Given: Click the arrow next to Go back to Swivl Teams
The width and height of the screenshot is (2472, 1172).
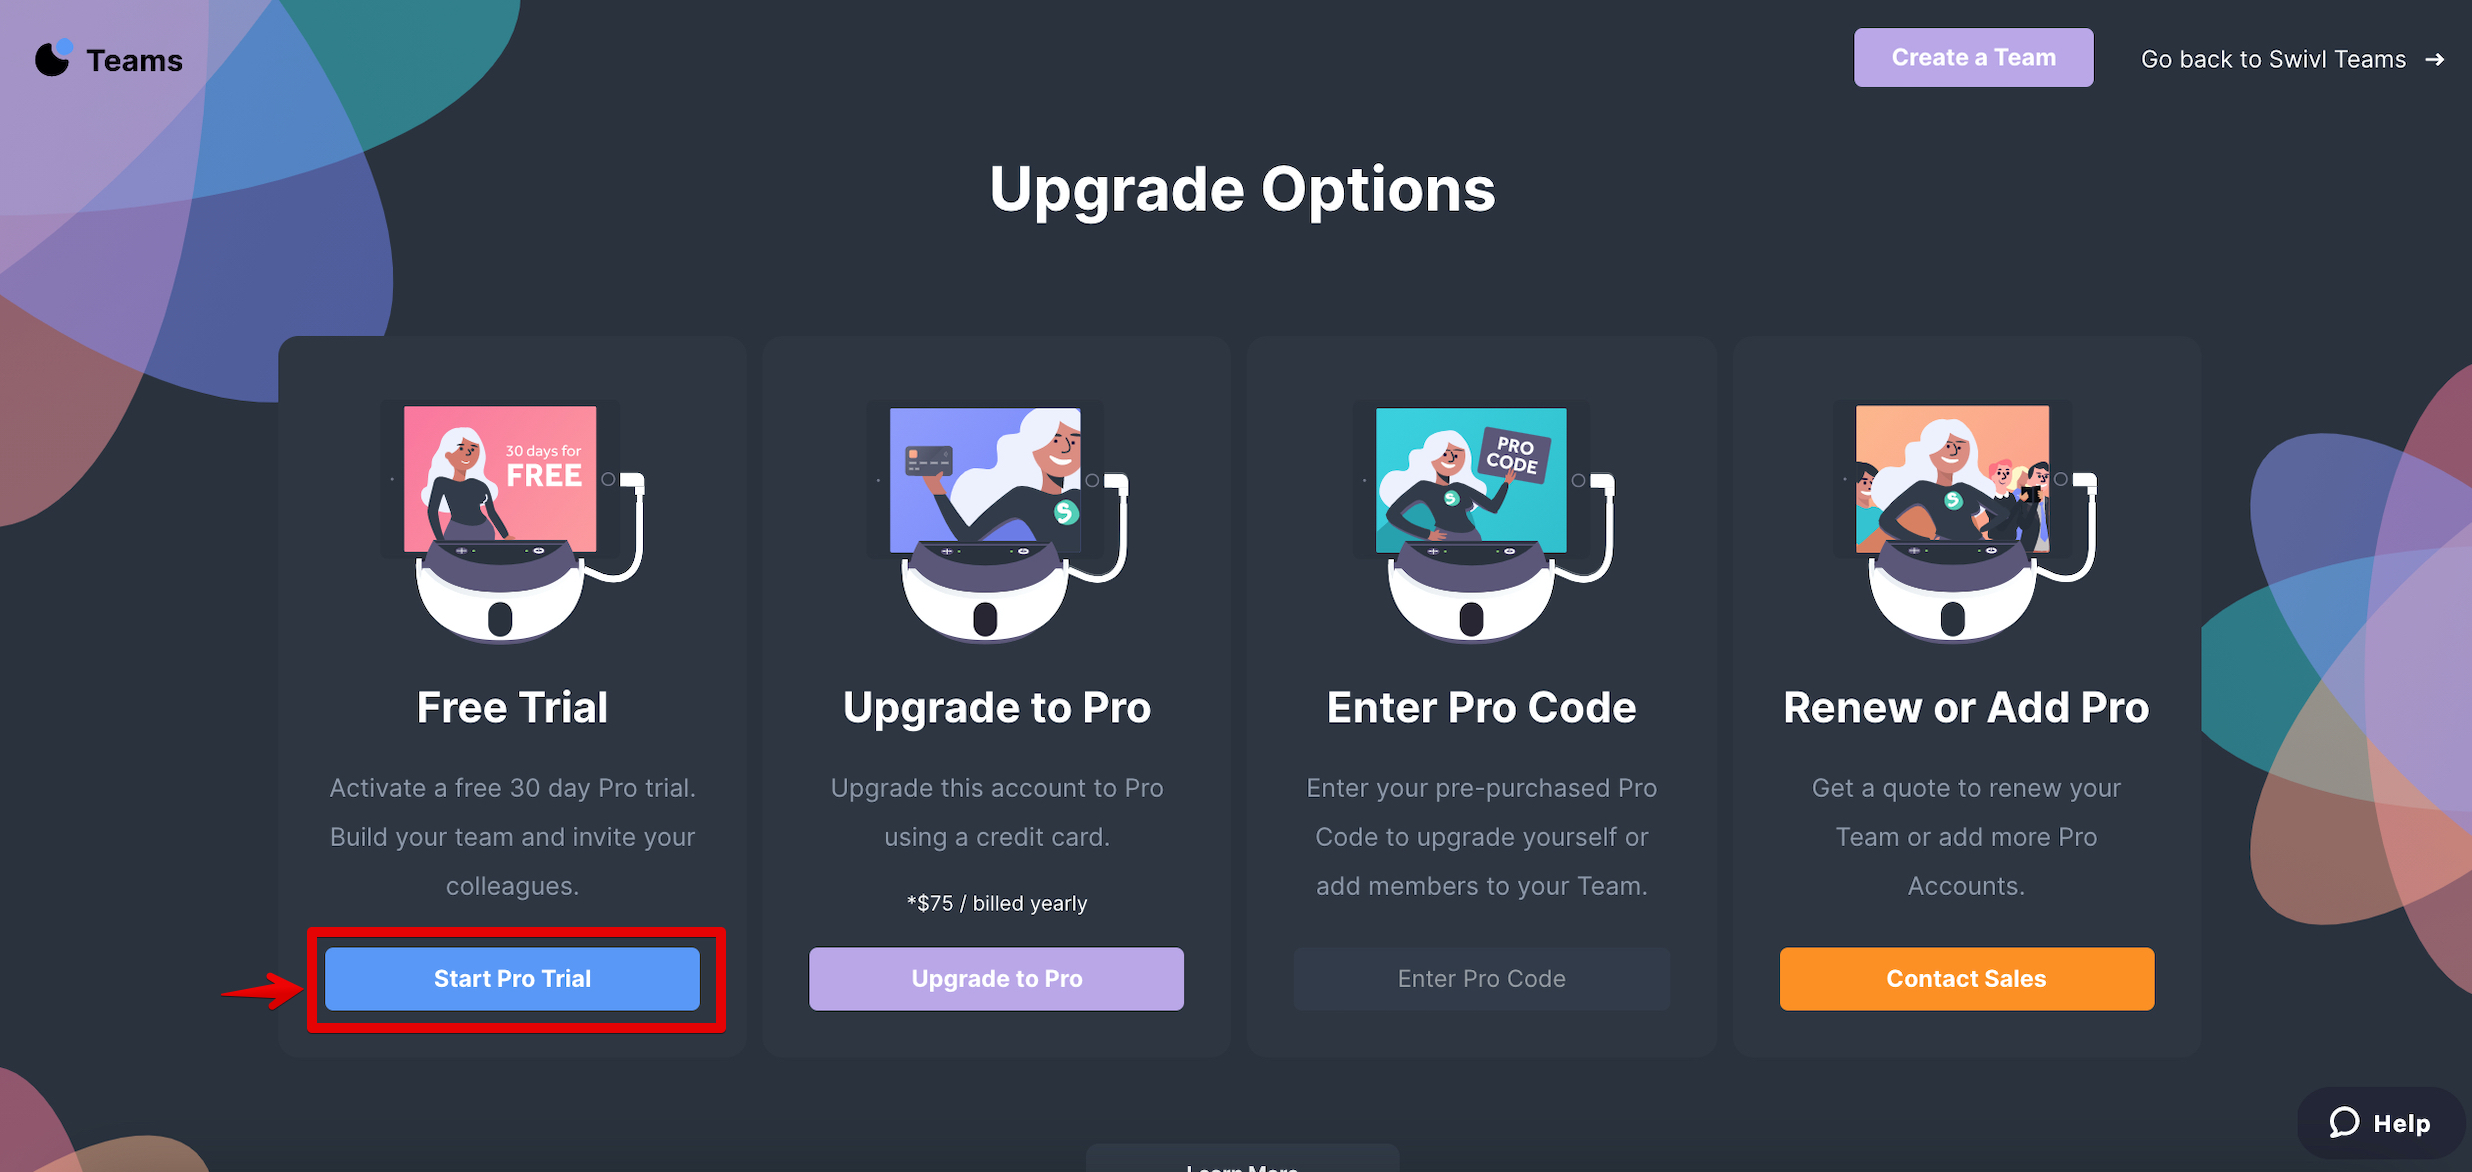Looking at the screenshot, I should 2435,60.
